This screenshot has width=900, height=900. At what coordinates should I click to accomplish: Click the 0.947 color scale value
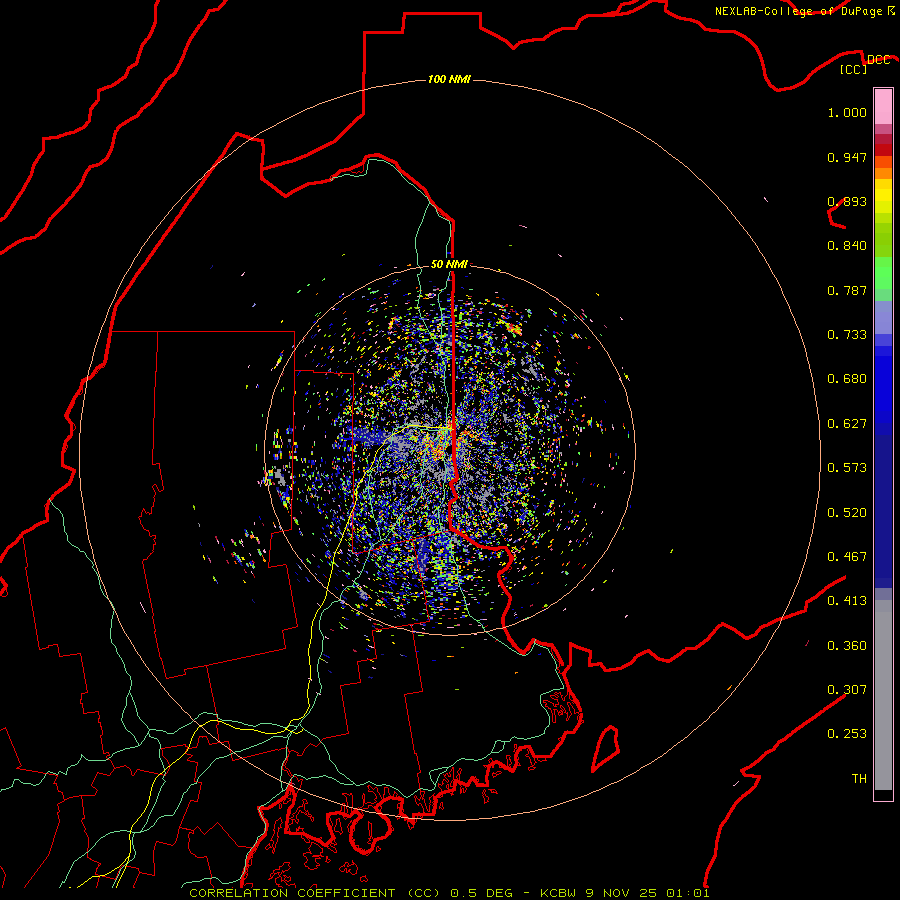coord(847,157)
